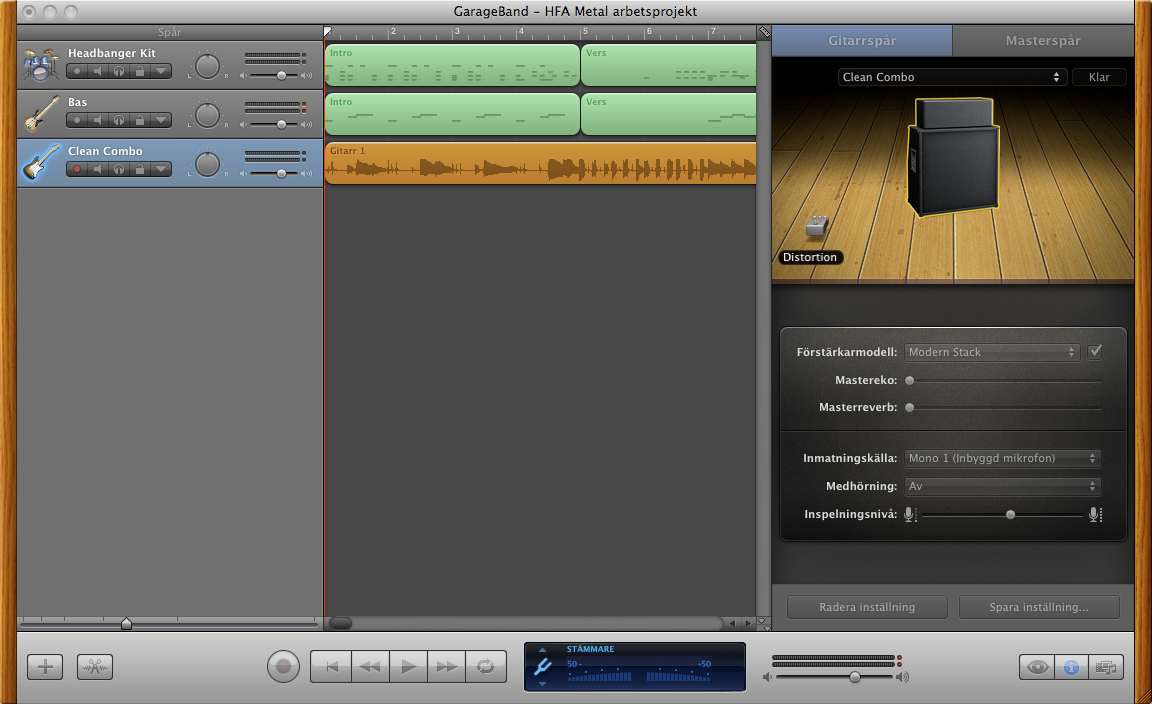Solo the Clean Combo track
The height and width of the screenshot is (704, 1152).
(x=119, y=169)
